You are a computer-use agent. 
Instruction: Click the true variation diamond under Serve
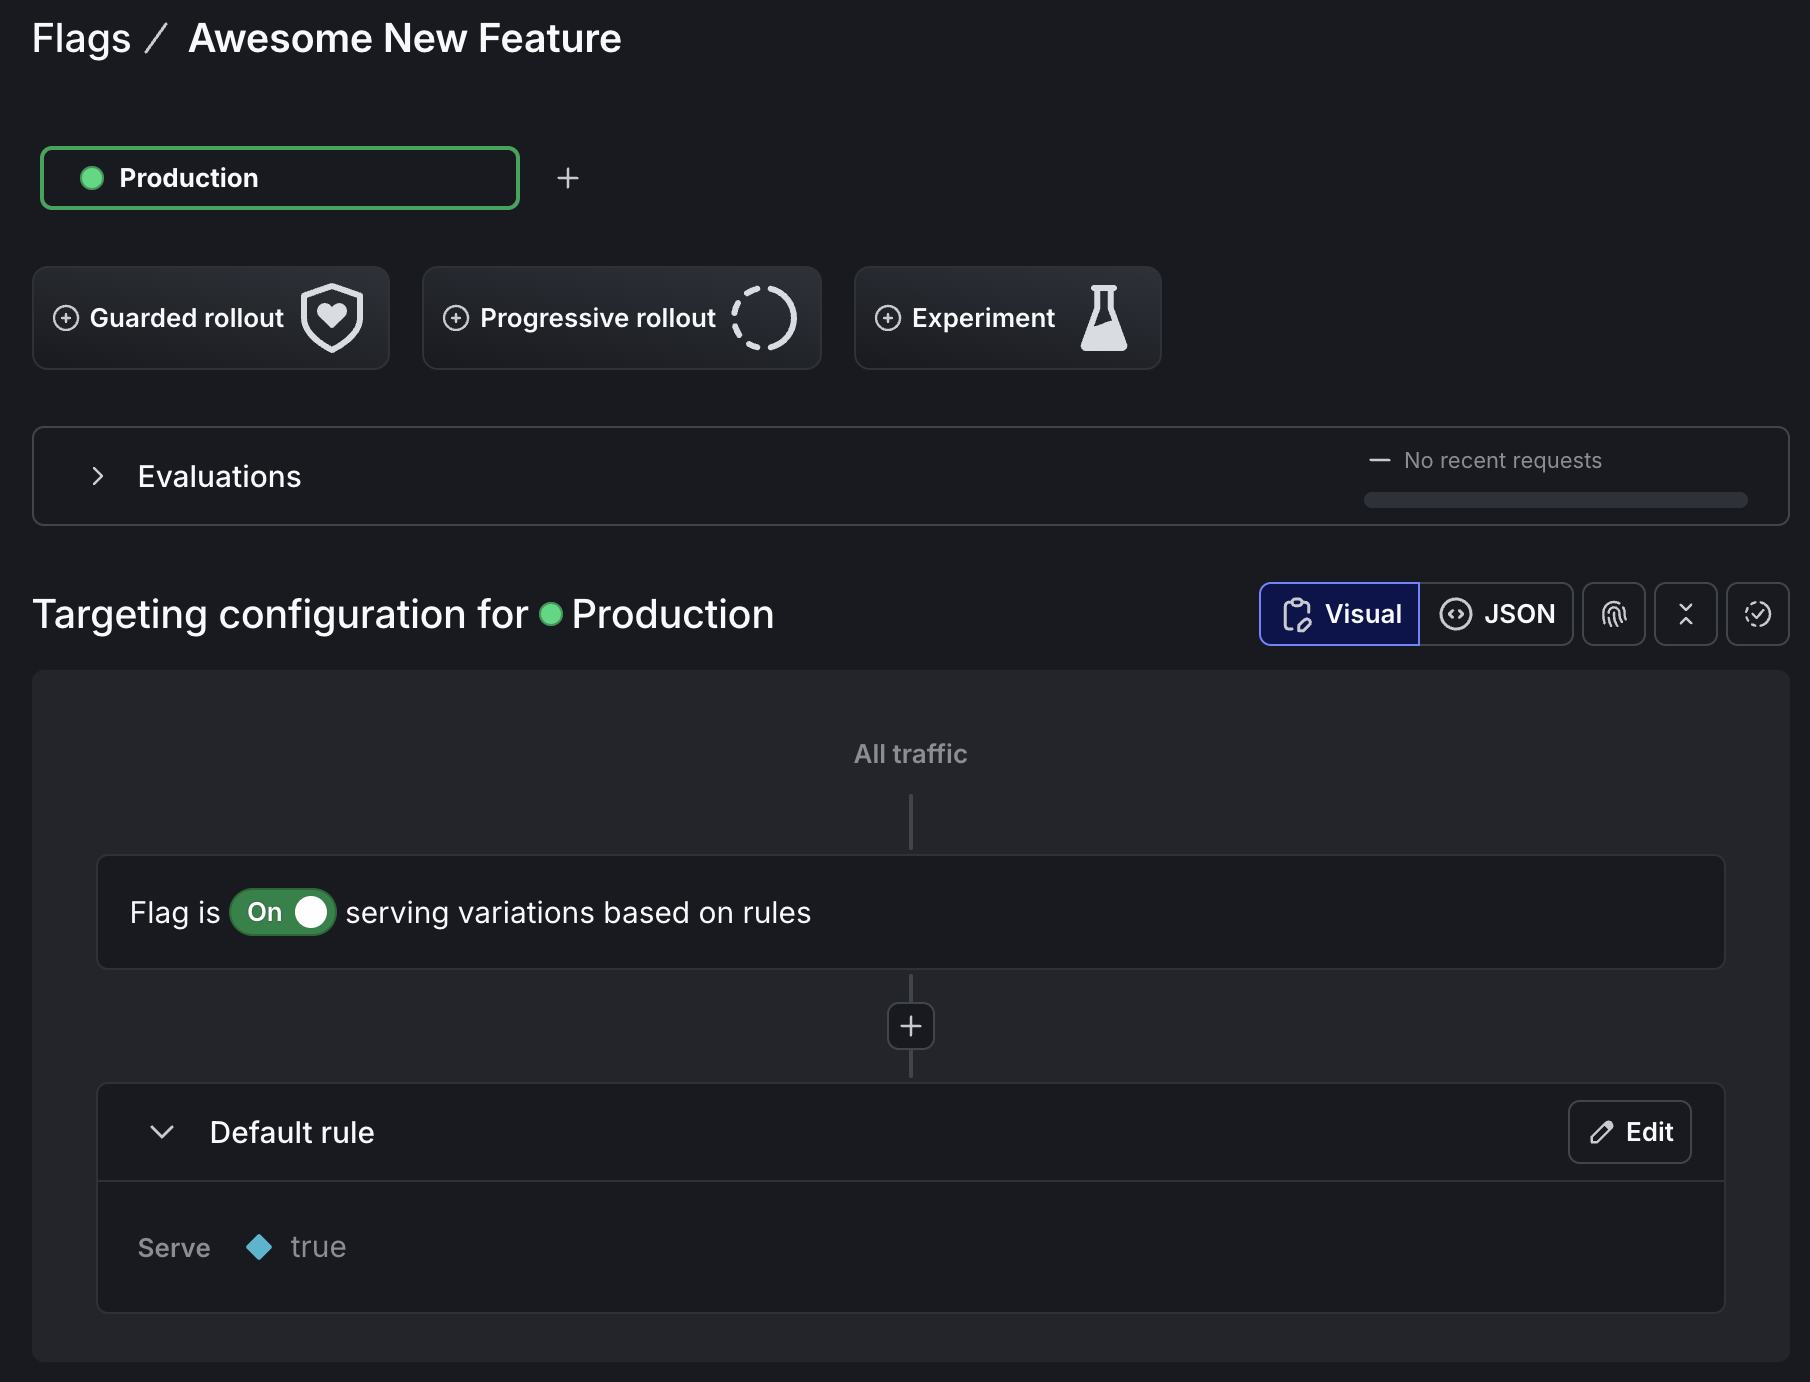tap(259, 1247)
